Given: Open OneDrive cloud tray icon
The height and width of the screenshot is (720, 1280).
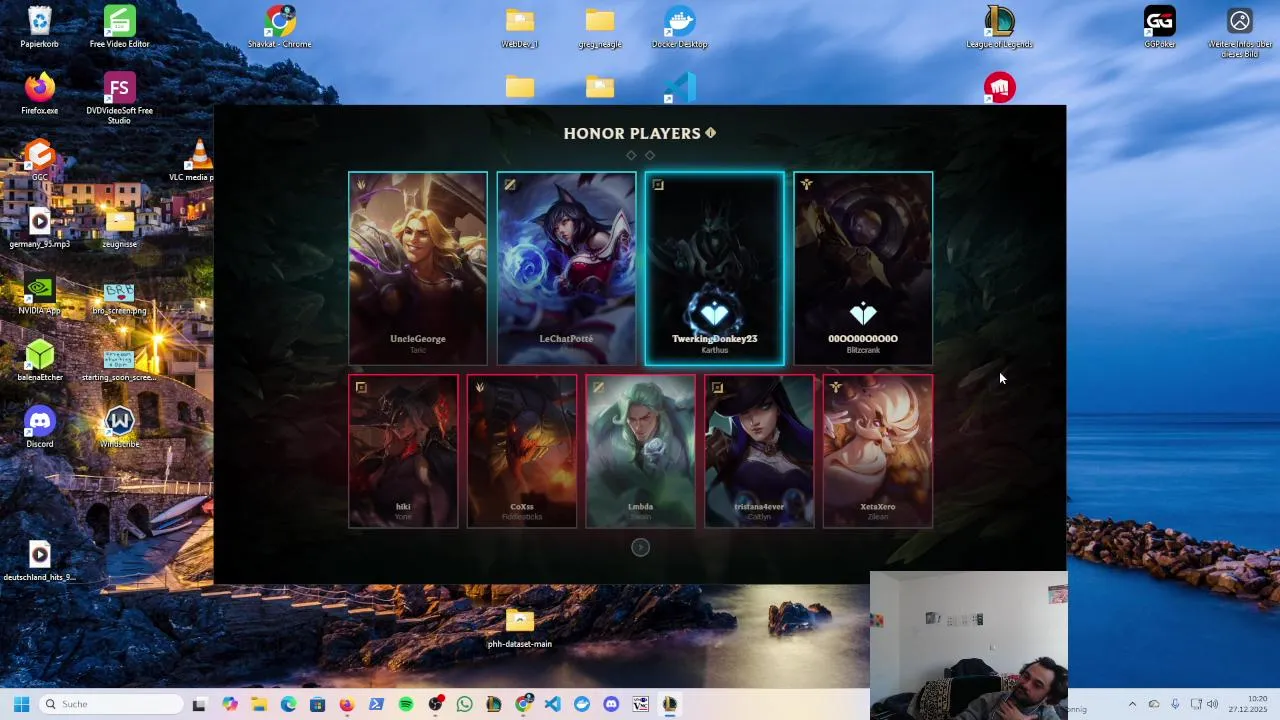Looking at the screenshot, I should [x=1153, y=704].
